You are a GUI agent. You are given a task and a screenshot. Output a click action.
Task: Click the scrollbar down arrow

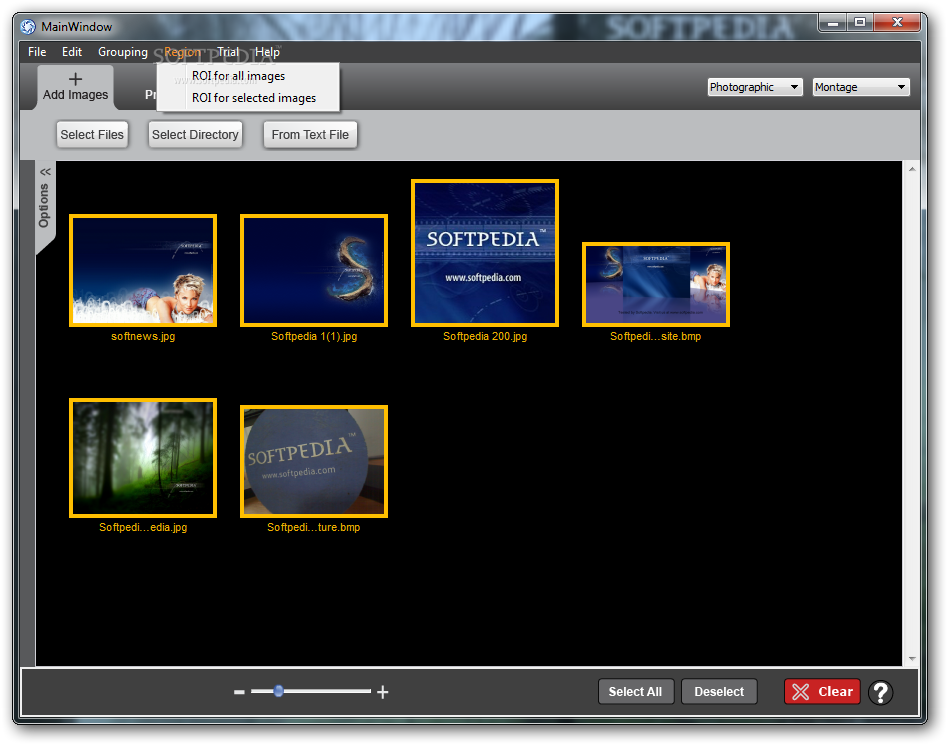point(912,659)
